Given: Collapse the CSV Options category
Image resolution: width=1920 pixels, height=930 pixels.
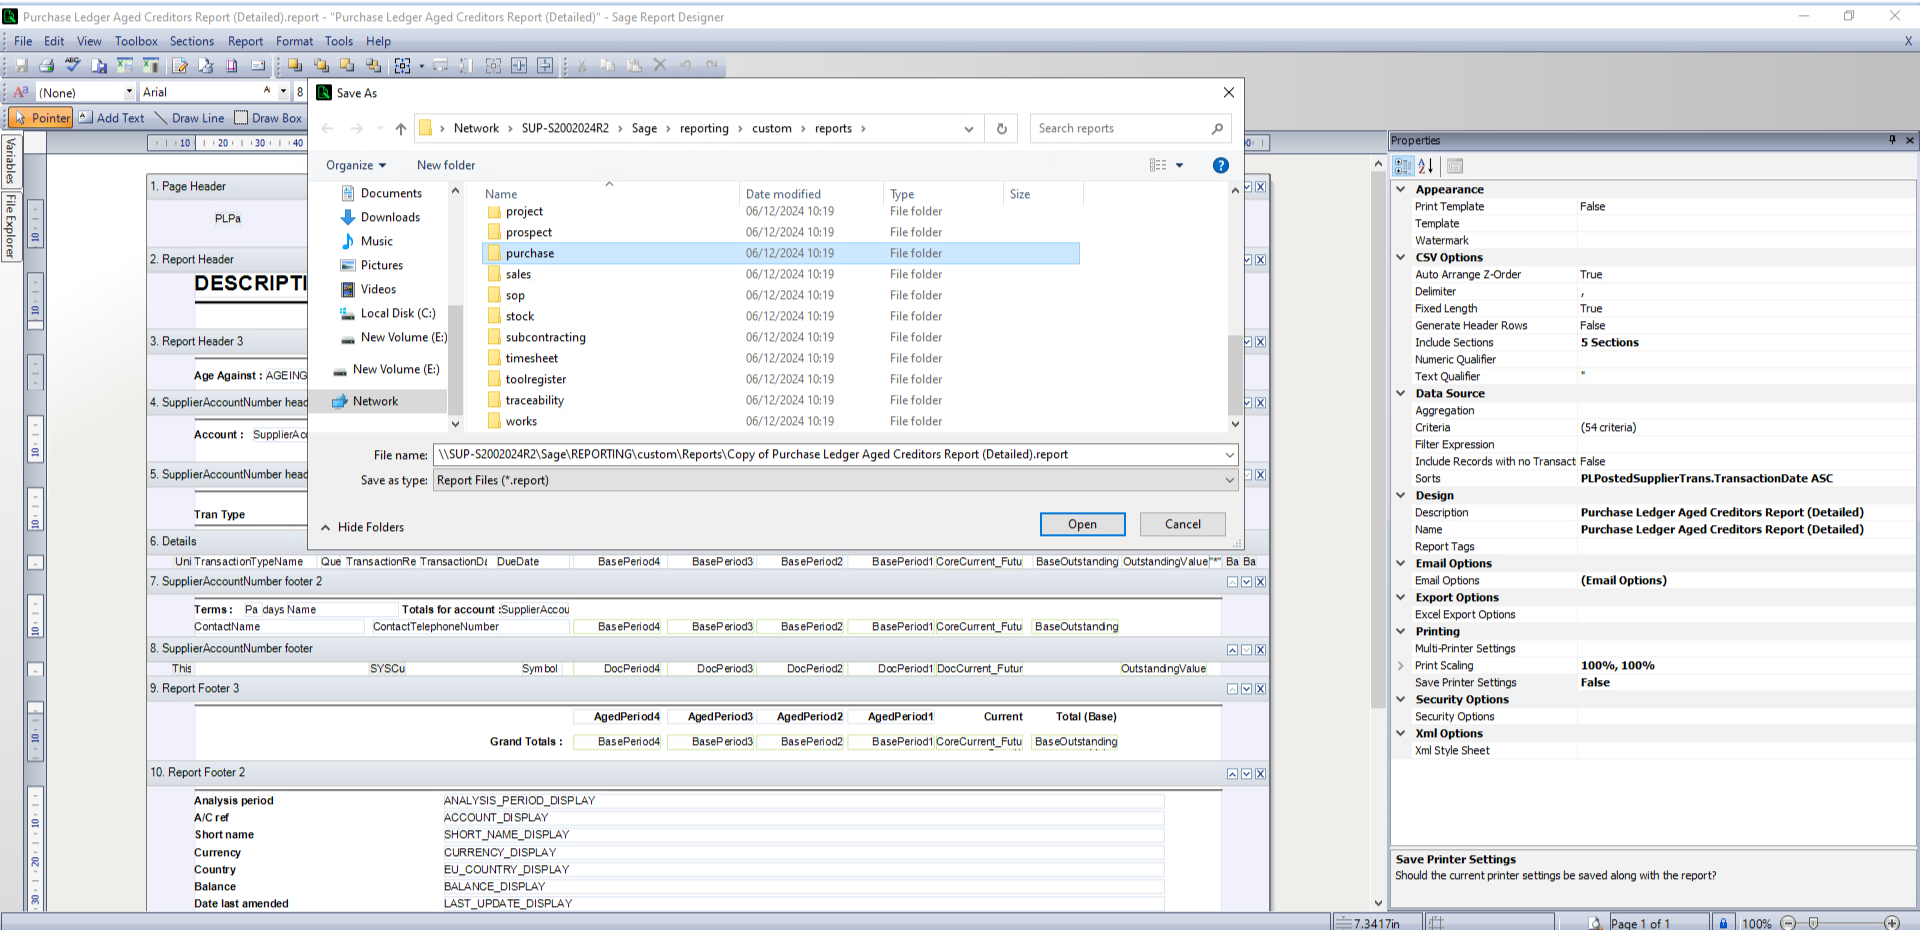Looking at the screenshot, I should click(x=1401, y=257).
